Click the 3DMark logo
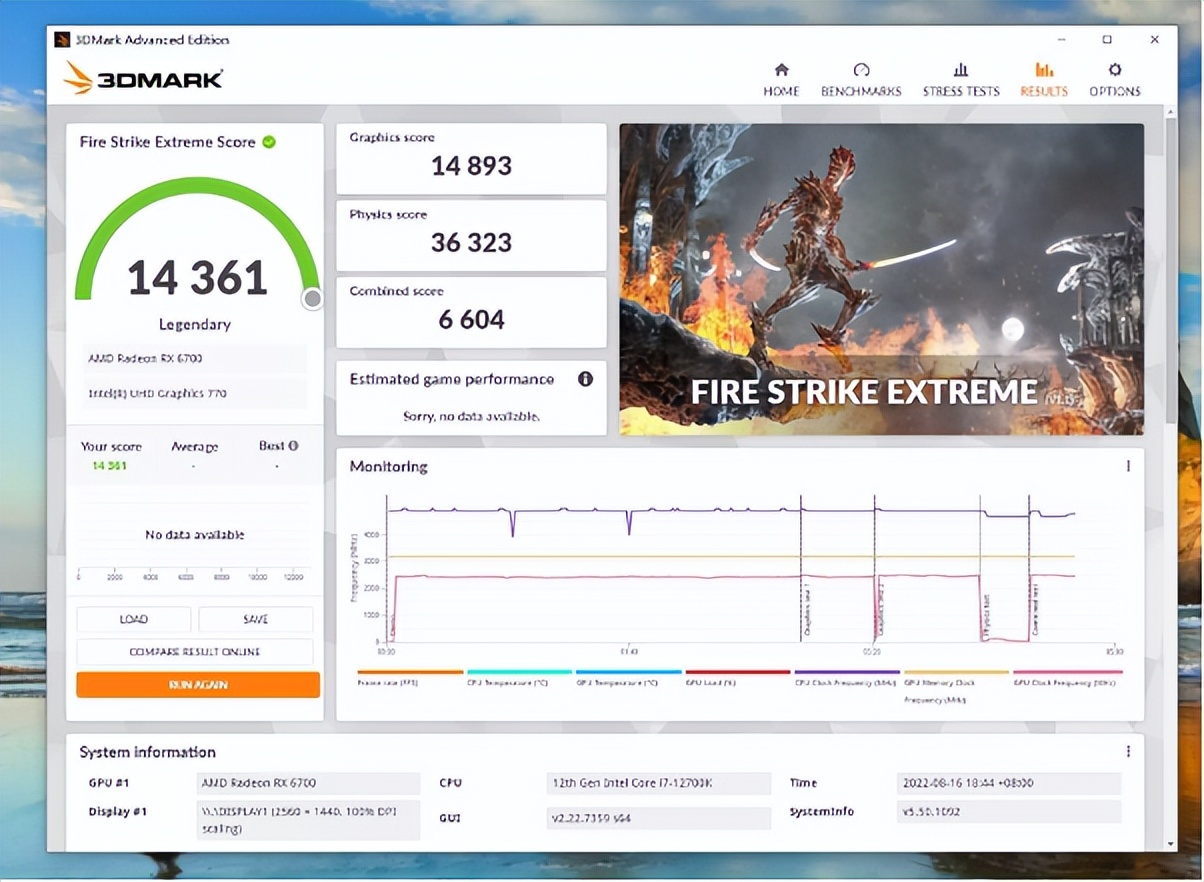 click(144, 78)
